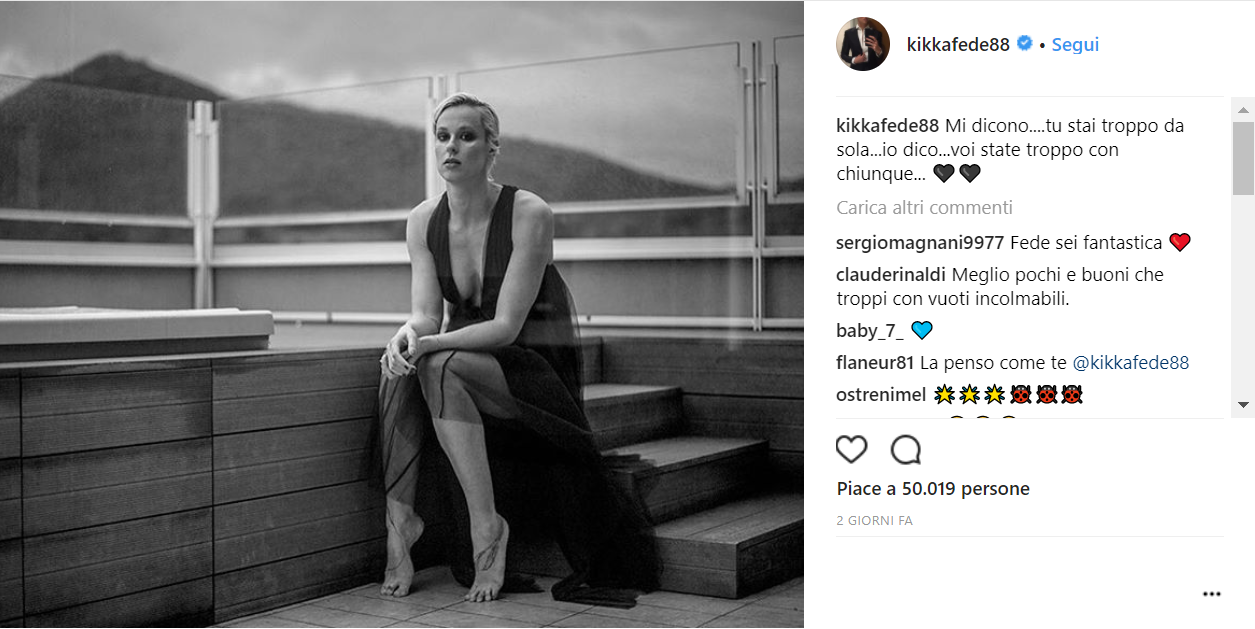
Task: Open sergiomagnani9977's profile
Action: (920, 243)
